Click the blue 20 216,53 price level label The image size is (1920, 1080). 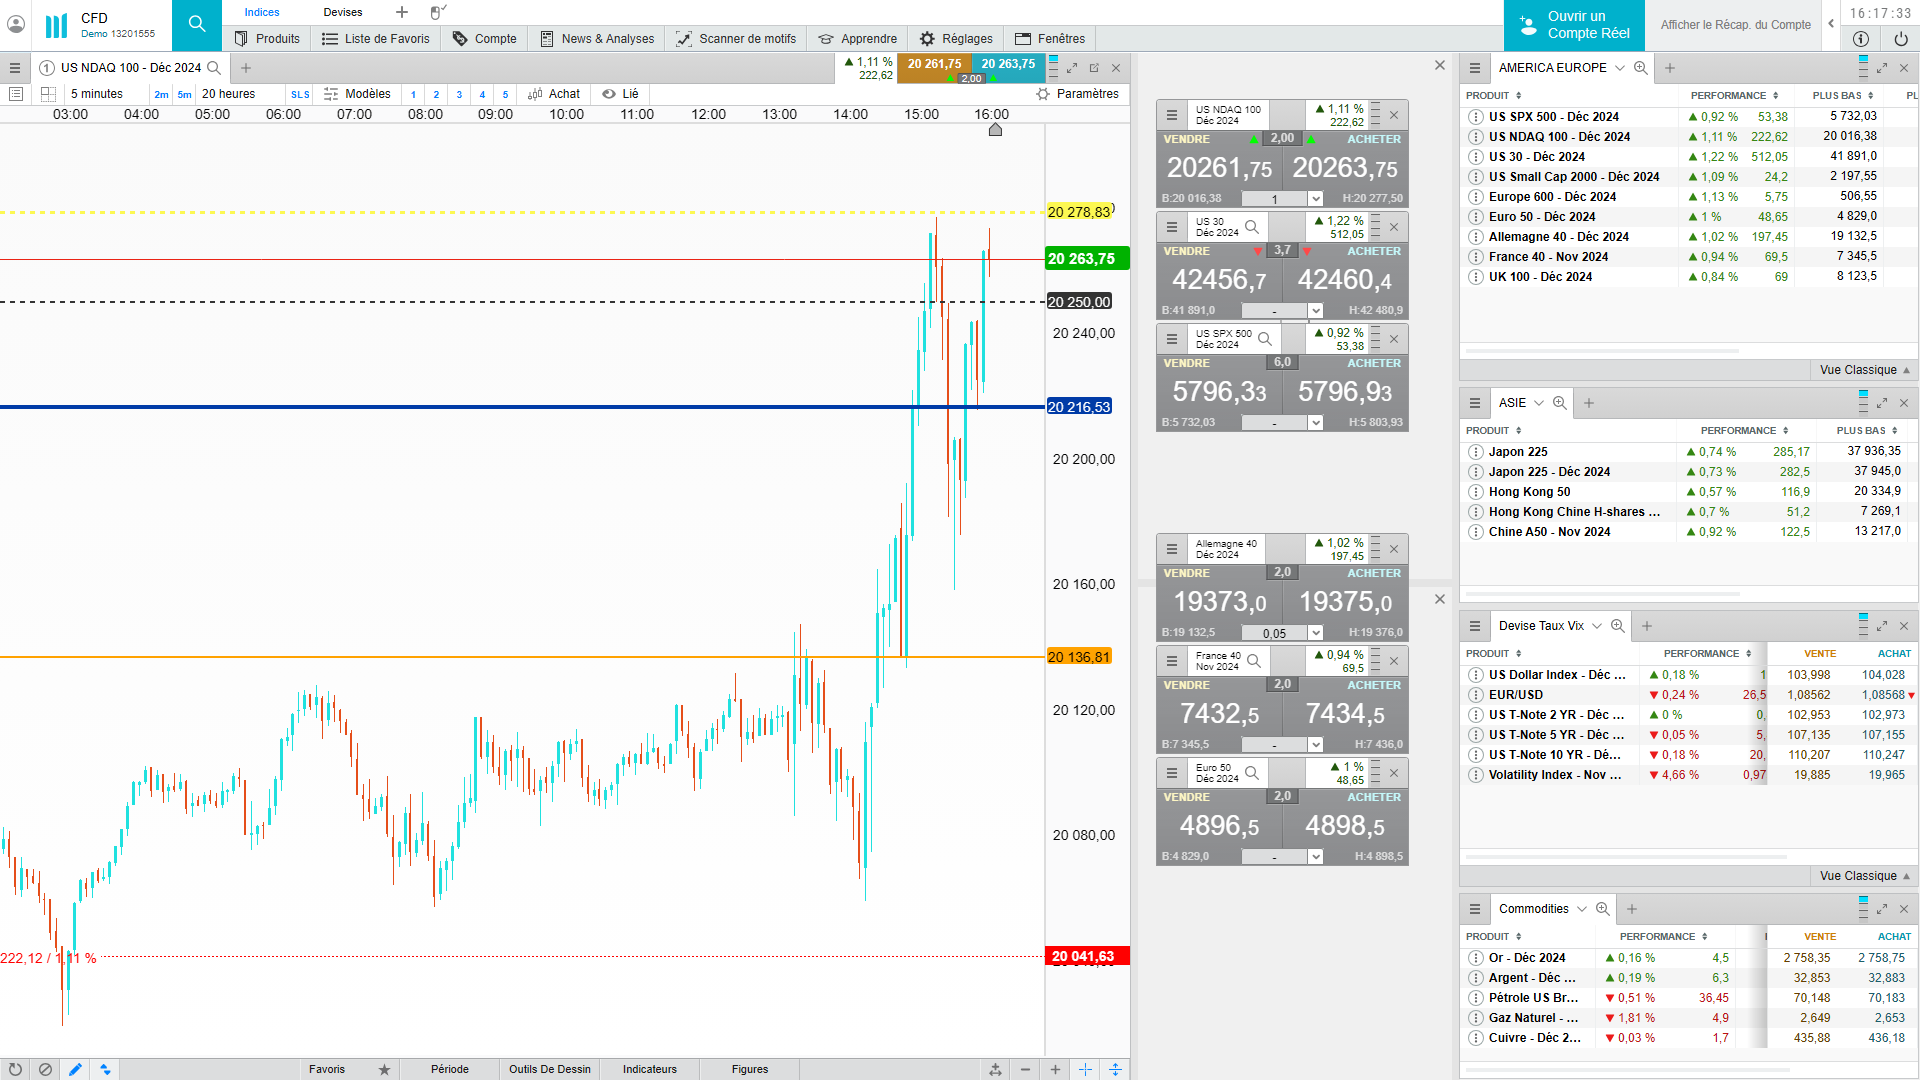[1079, 407]
